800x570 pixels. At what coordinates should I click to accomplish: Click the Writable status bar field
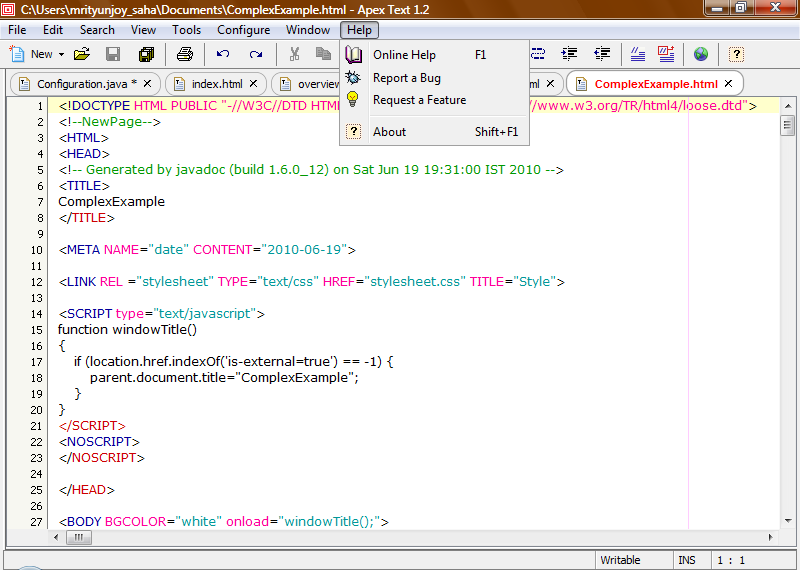[x=633, y=560]
